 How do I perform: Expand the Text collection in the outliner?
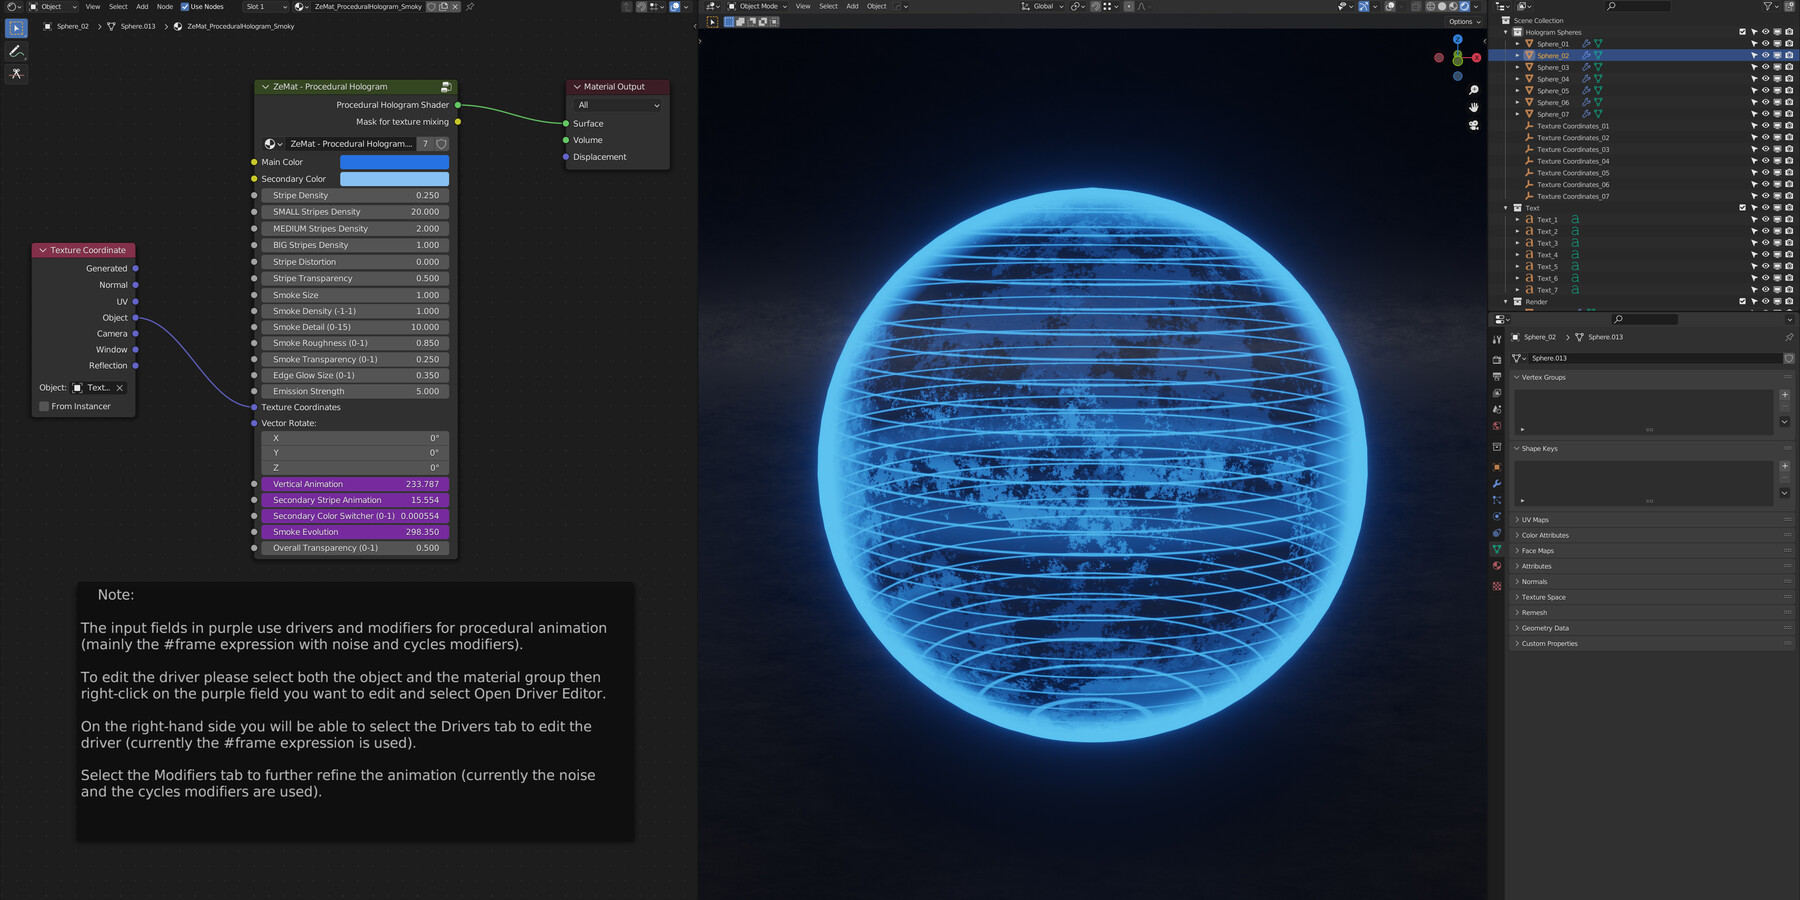(x=1506, y=208)
